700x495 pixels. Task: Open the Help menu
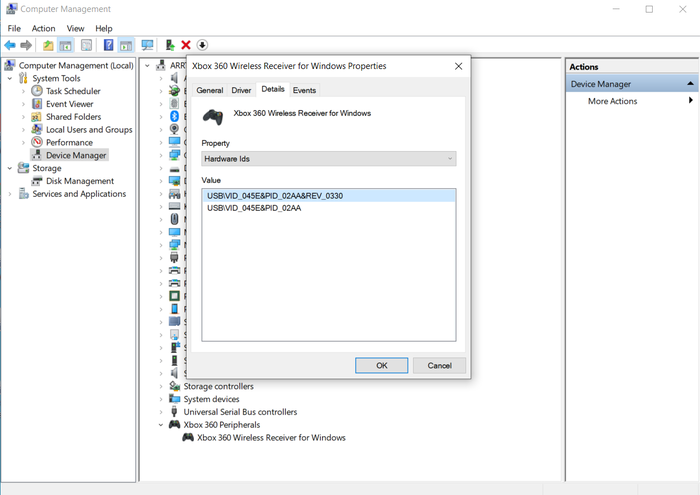pyautogui.click(x=104, y=29)
